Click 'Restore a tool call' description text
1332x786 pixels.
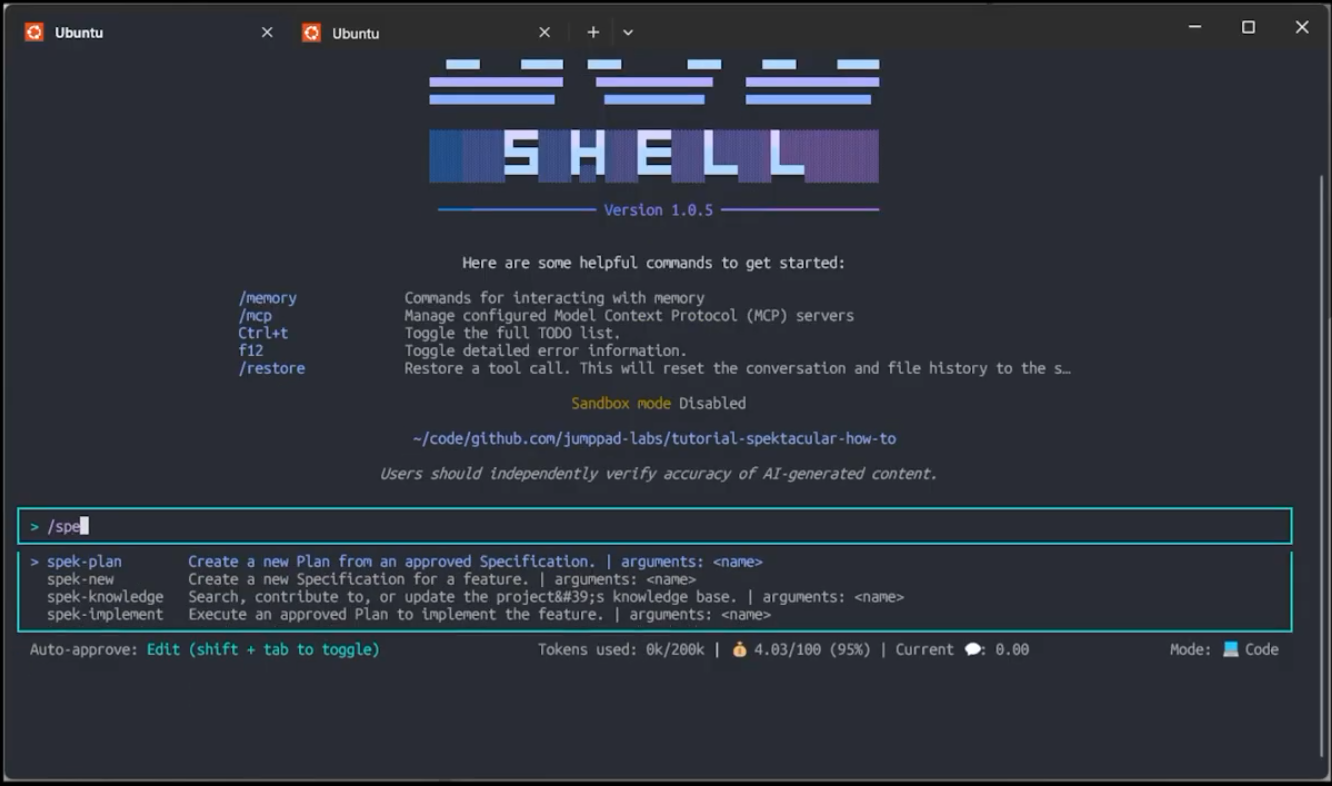[737, 368]
